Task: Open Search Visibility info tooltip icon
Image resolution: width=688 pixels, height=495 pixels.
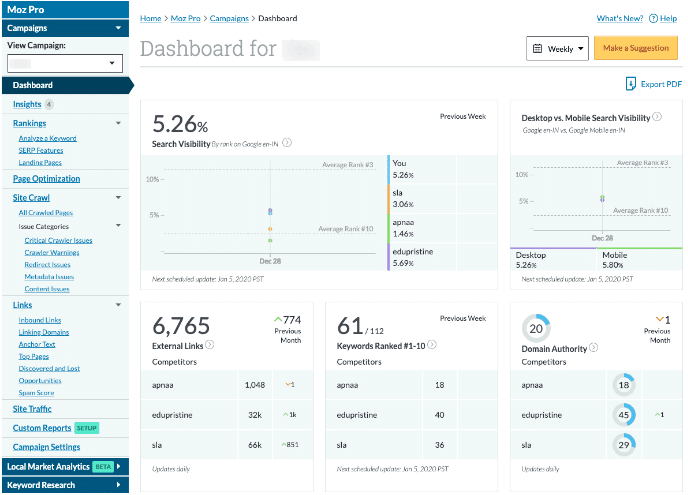Action: [x=287, y=143]
